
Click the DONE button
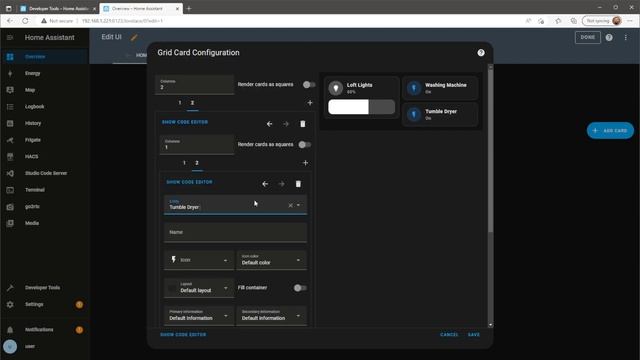(588, 38)
